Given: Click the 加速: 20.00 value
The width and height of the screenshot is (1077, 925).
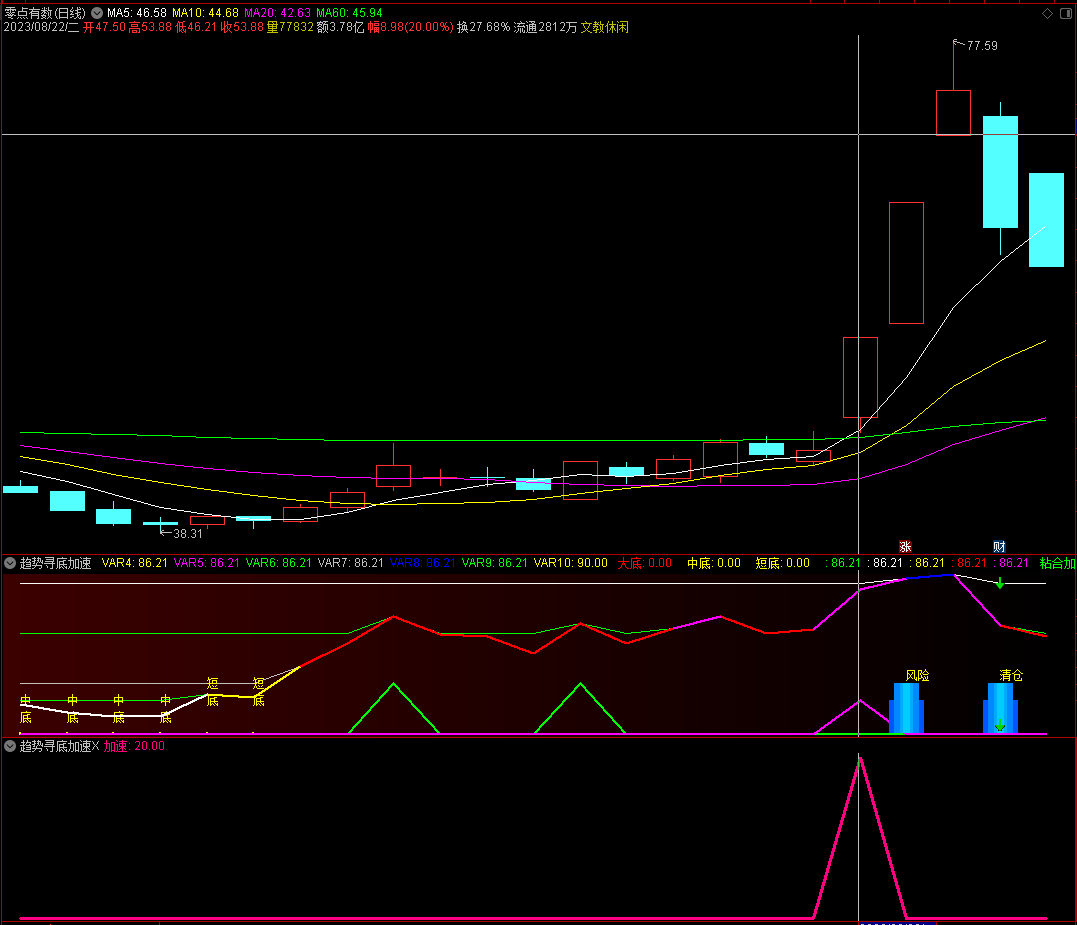Looking at the screenshot, I should pyautogui.click(x=135, y=746).
